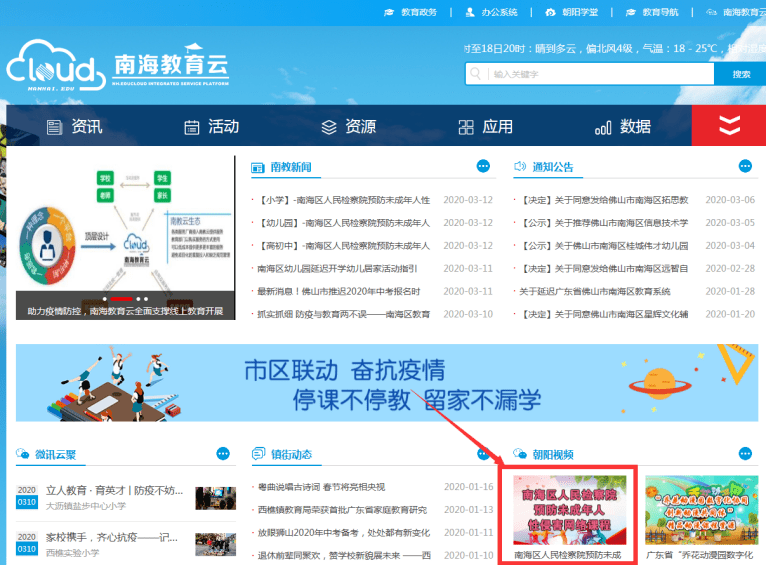Open 关于延迟广东省佛山市南海区教育系统 notice

(595, 292)
